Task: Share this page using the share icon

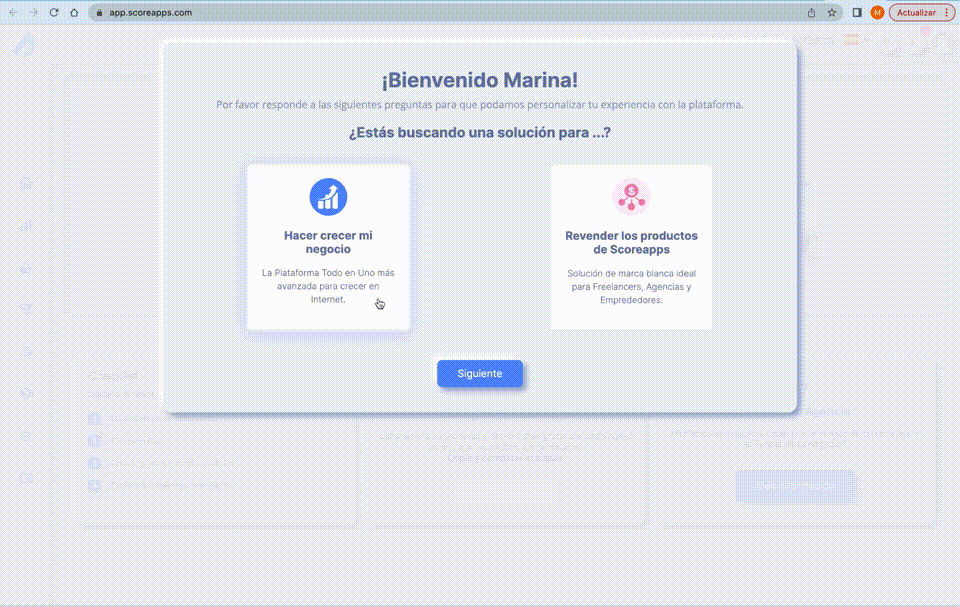Action: (x=811, y=12)
